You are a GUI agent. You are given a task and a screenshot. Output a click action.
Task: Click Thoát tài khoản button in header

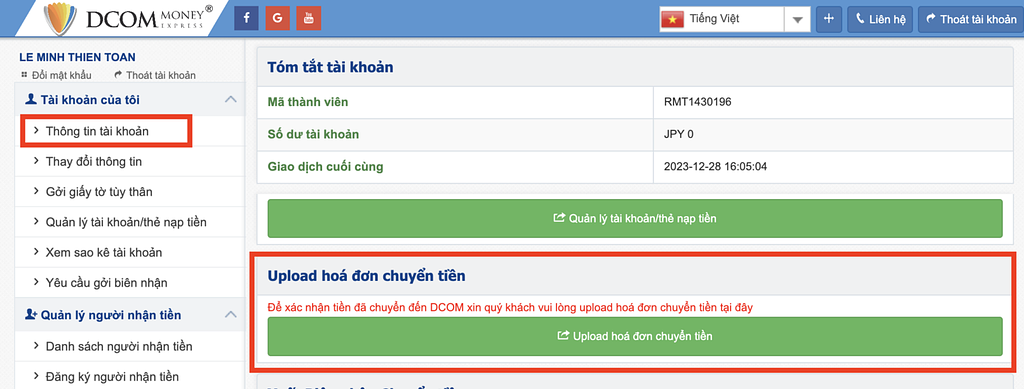pos(971,19)
